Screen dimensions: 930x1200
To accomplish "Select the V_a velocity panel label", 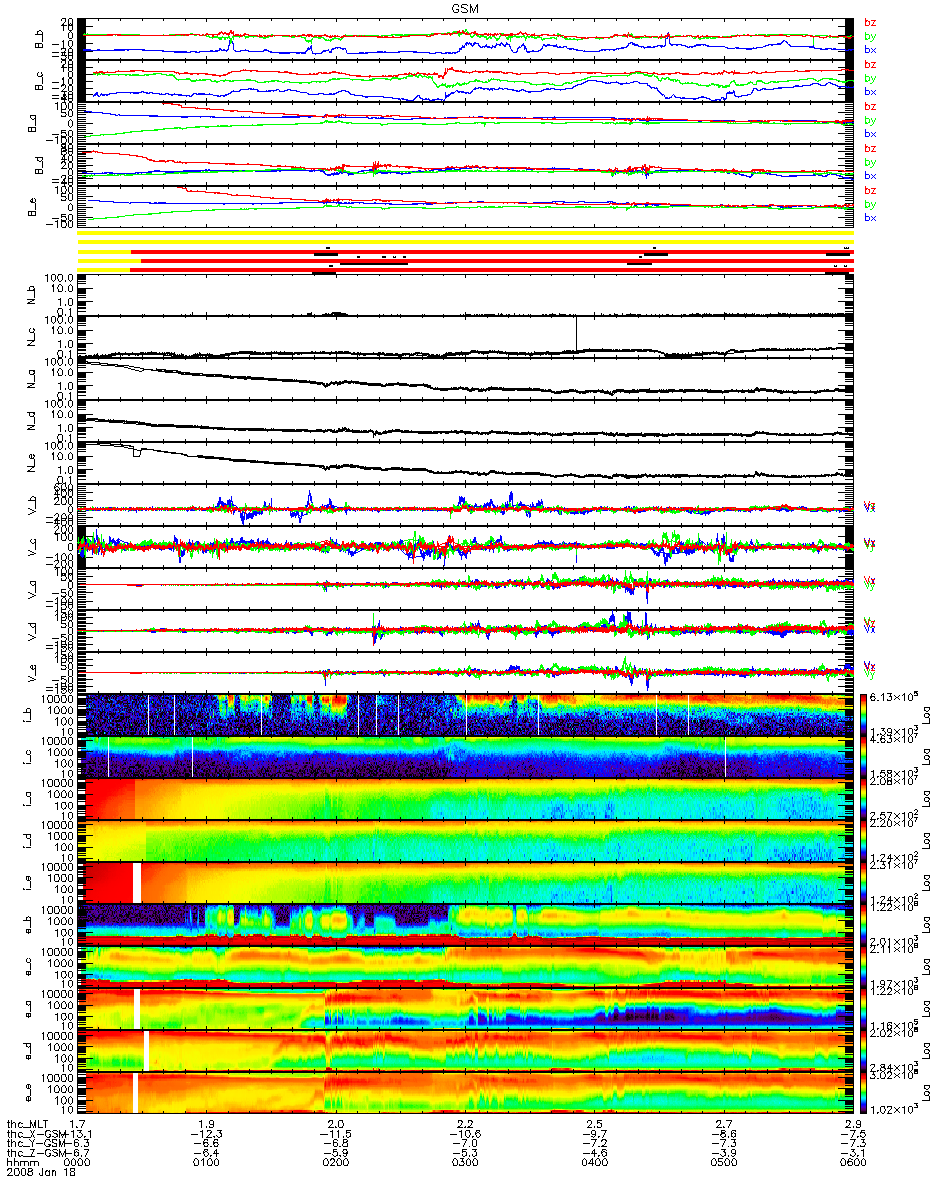I will click(30, 589).
